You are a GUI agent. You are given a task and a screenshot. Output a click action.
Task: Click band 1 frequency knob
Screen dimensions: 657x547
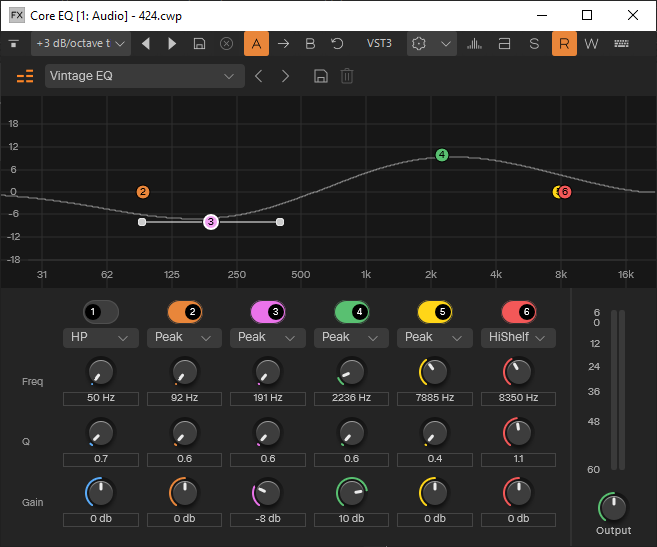point(101,371)
